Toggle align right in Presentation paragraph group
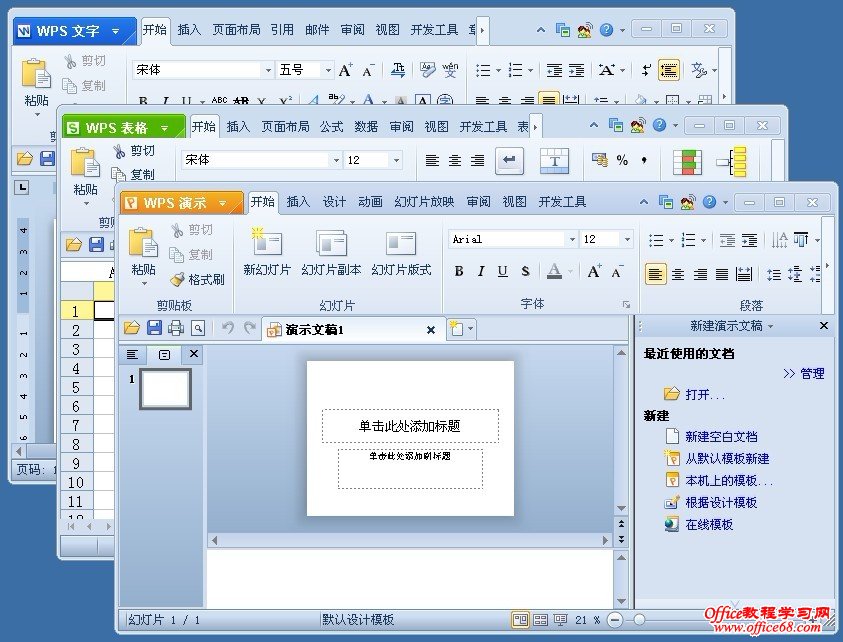843x642 pixels. (700, 275)
